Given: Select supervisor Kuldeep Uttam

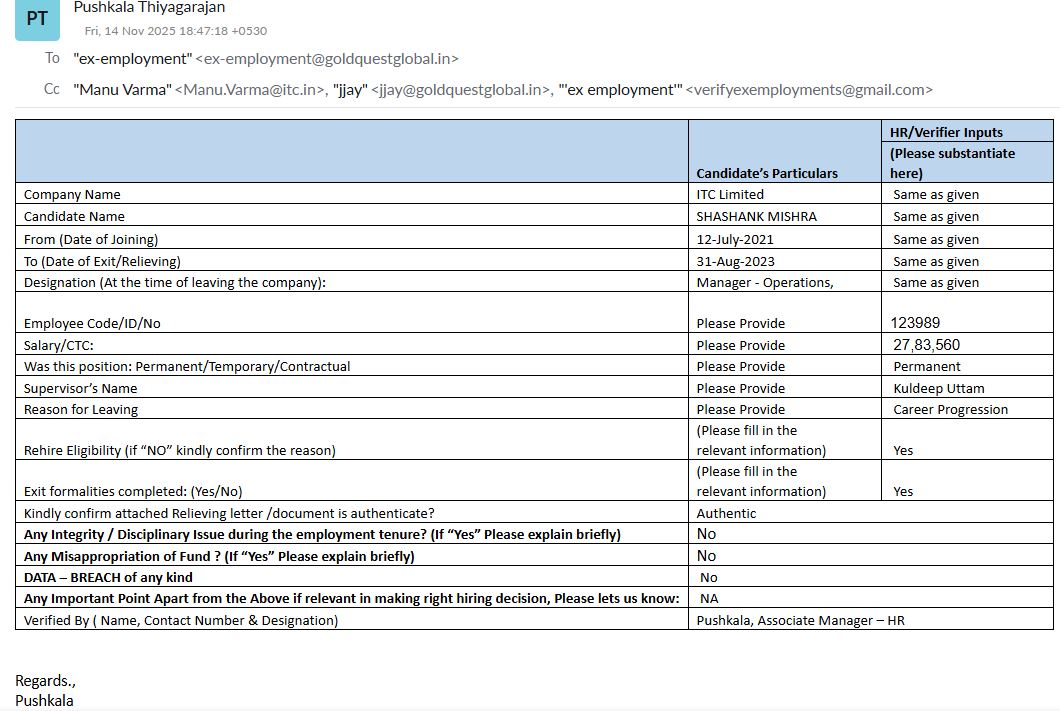Looking at the screenshot, I should [x=939, y=389].
